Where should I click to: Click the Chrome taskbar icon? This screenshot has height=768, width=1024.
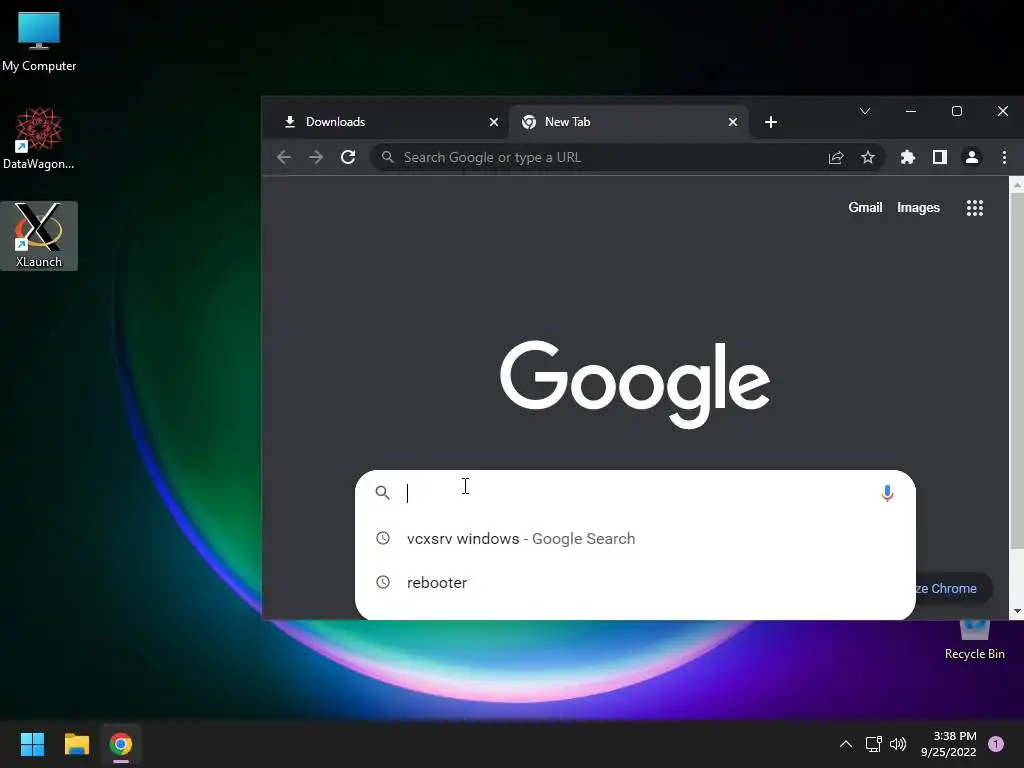pos(121,744)
